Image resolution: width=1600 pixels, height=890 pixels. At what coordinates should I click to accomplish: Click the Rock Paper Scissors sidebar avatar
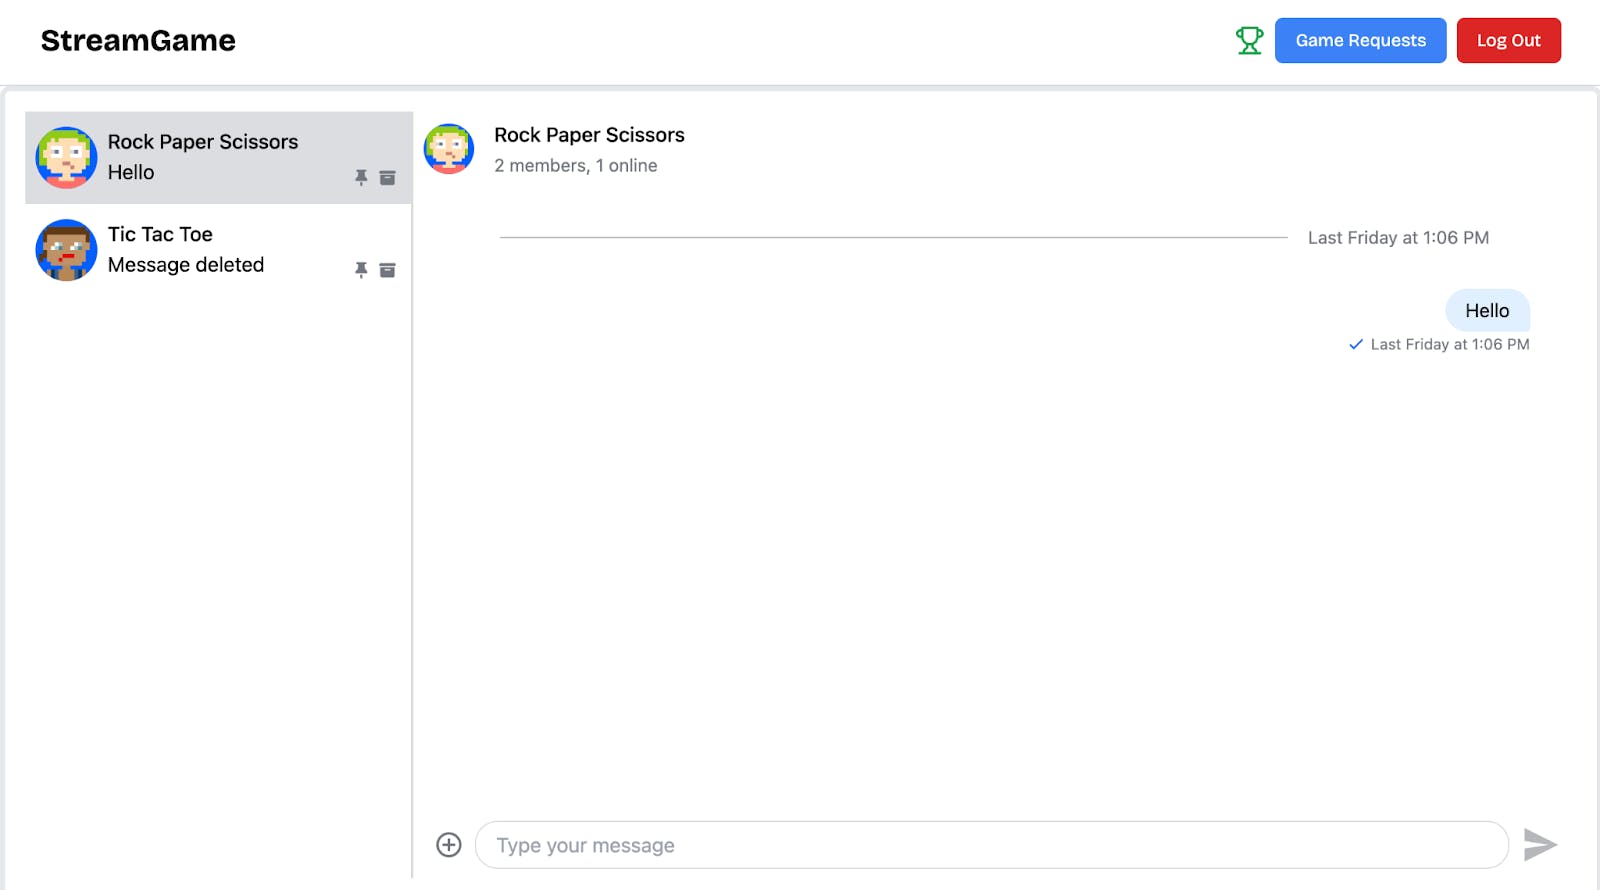66,157
